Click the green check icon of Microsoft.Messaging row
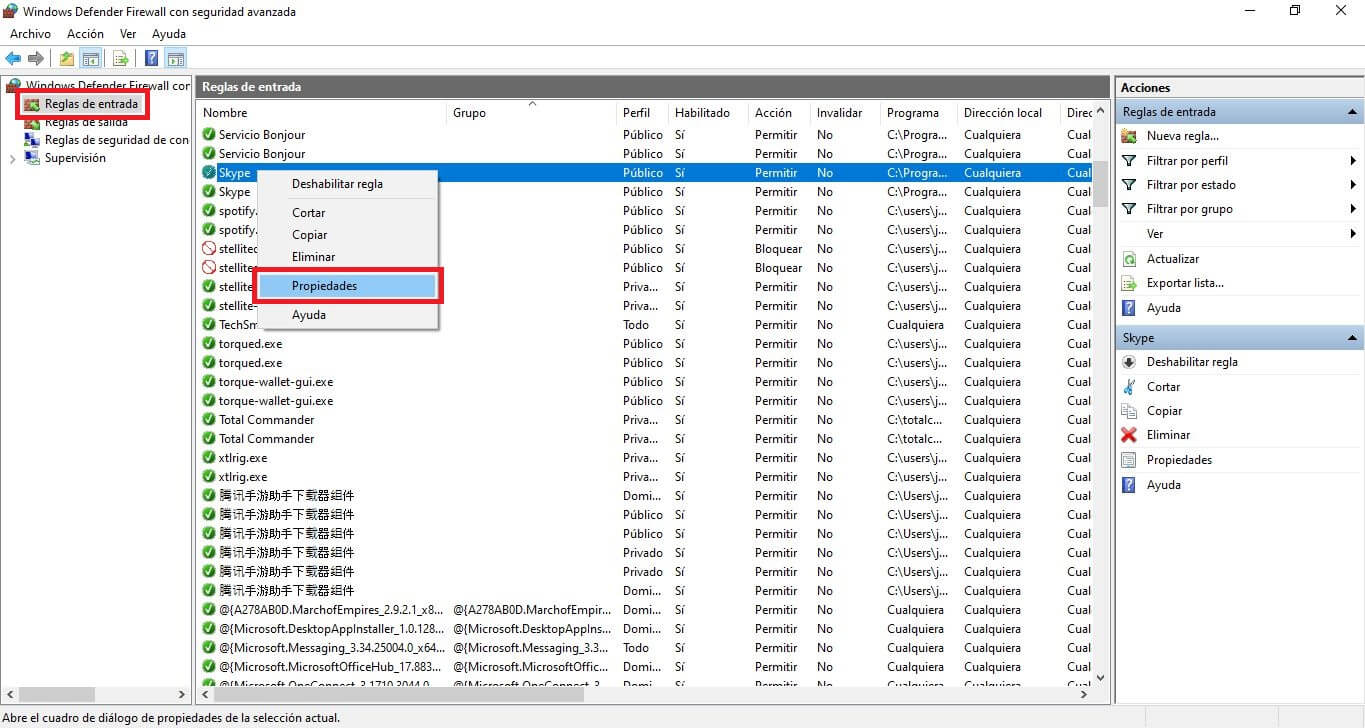 (209, 648)
